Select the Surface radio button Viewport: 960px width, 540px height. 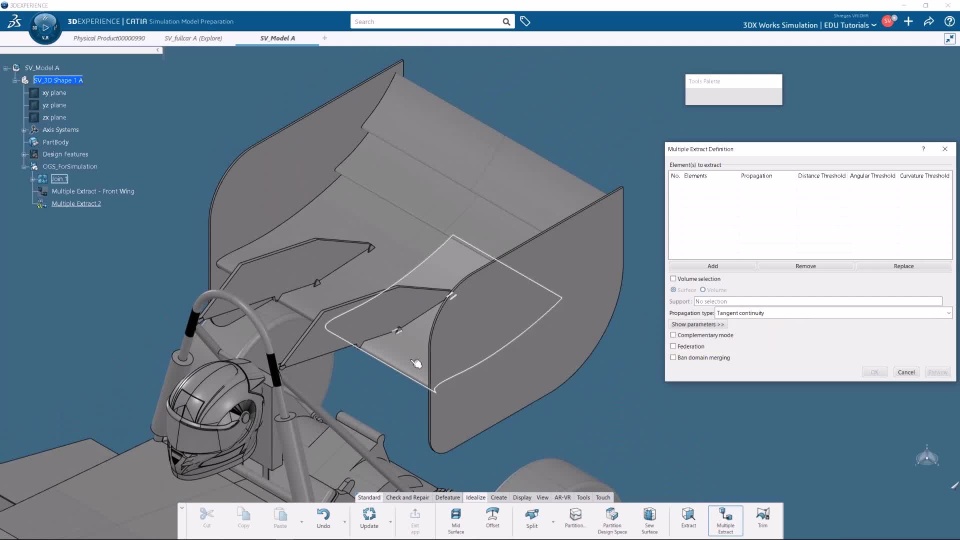tap(673, 290)
